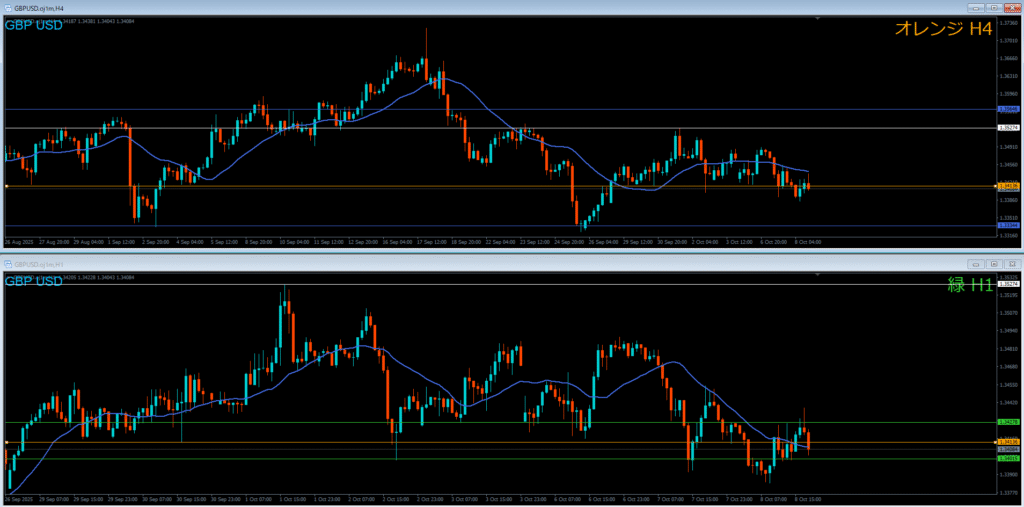The image size is (1024, 507).
Task: Click the 緑 H1 text label
Action: pos(969,285)
